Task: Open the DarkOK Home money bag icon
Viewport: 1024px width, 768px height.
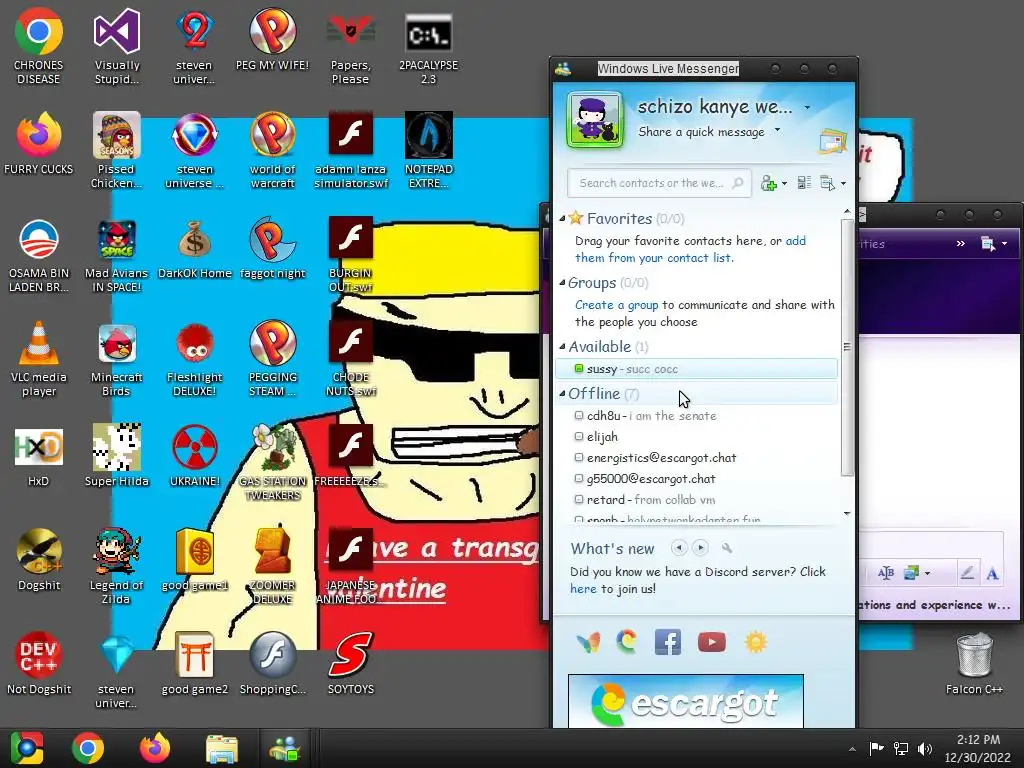Action: point(195,248)
